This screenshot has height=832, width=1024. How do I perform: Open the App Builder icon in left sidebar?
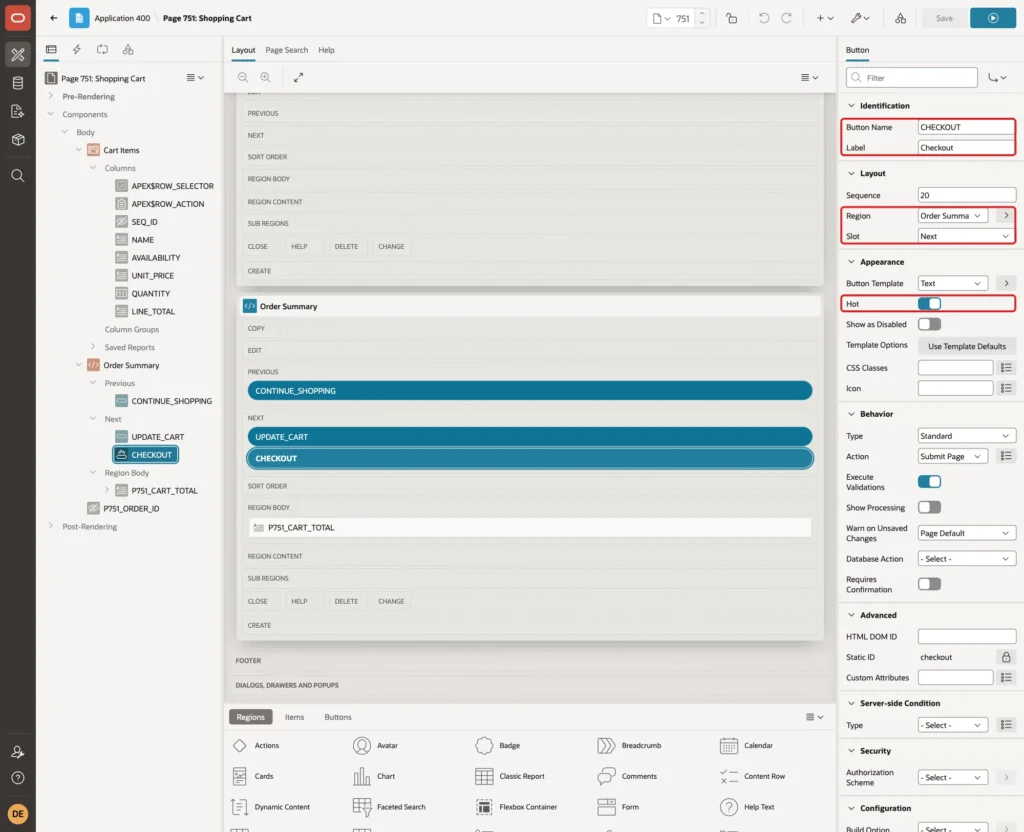[x=18, y=54]
